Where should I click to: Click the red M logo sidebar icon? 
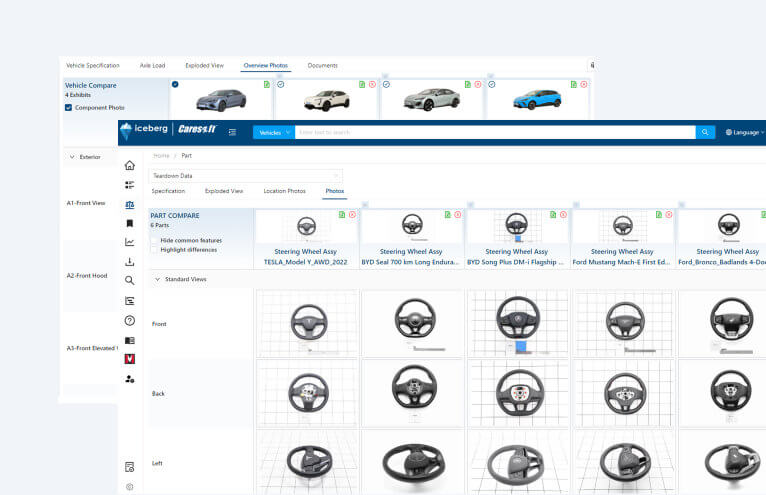tap(129, 359)
